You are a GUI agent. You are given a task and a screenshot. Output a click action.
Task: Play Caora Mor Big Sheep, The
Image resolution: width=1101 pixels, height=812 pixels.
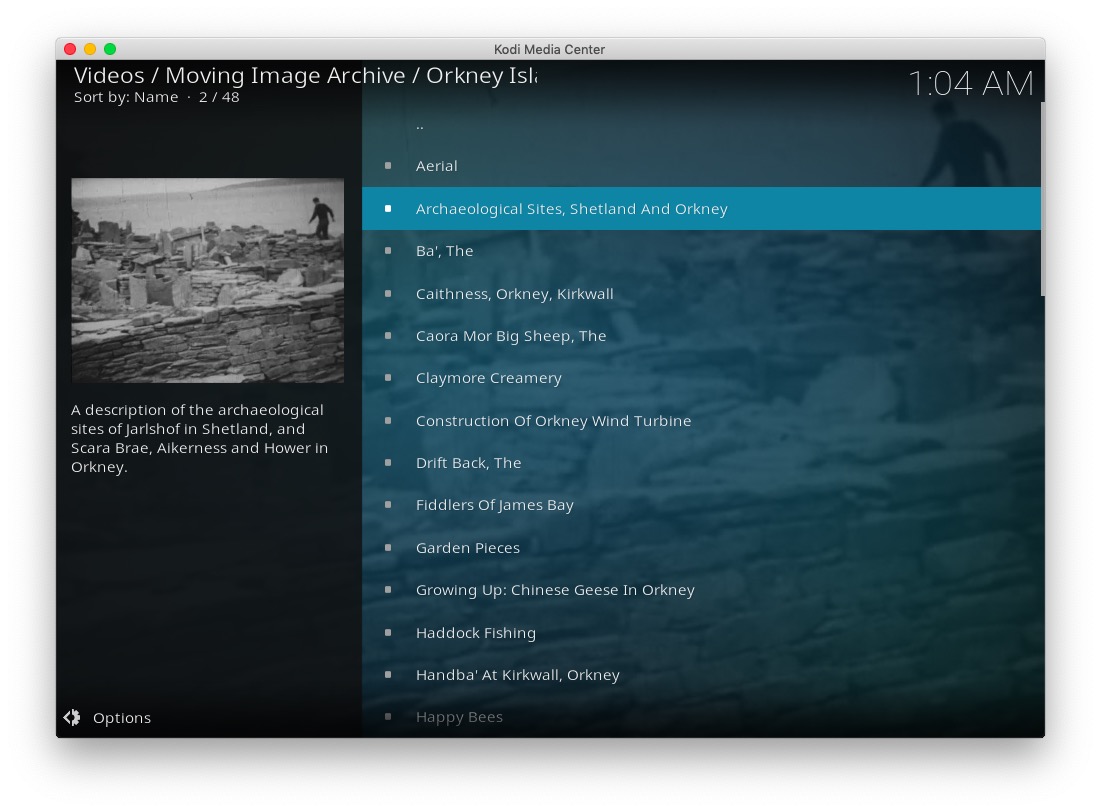point(511,336)
